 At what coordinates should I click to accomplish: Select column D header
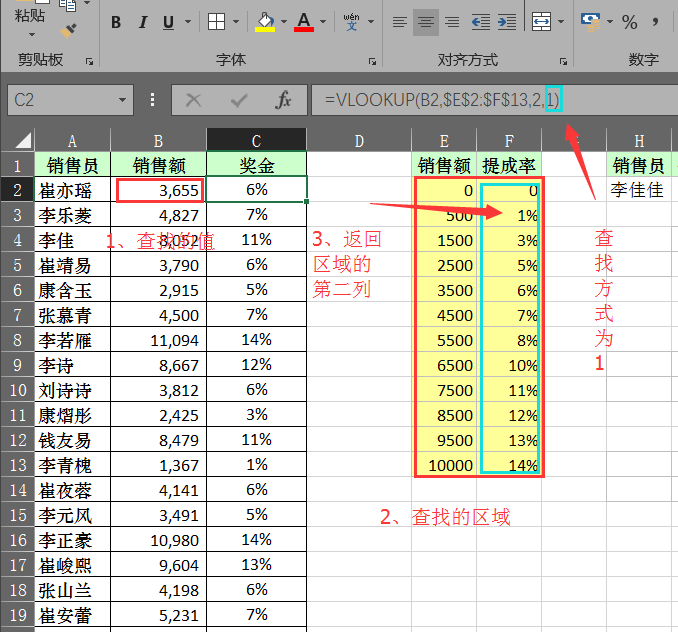coord(359,140)
